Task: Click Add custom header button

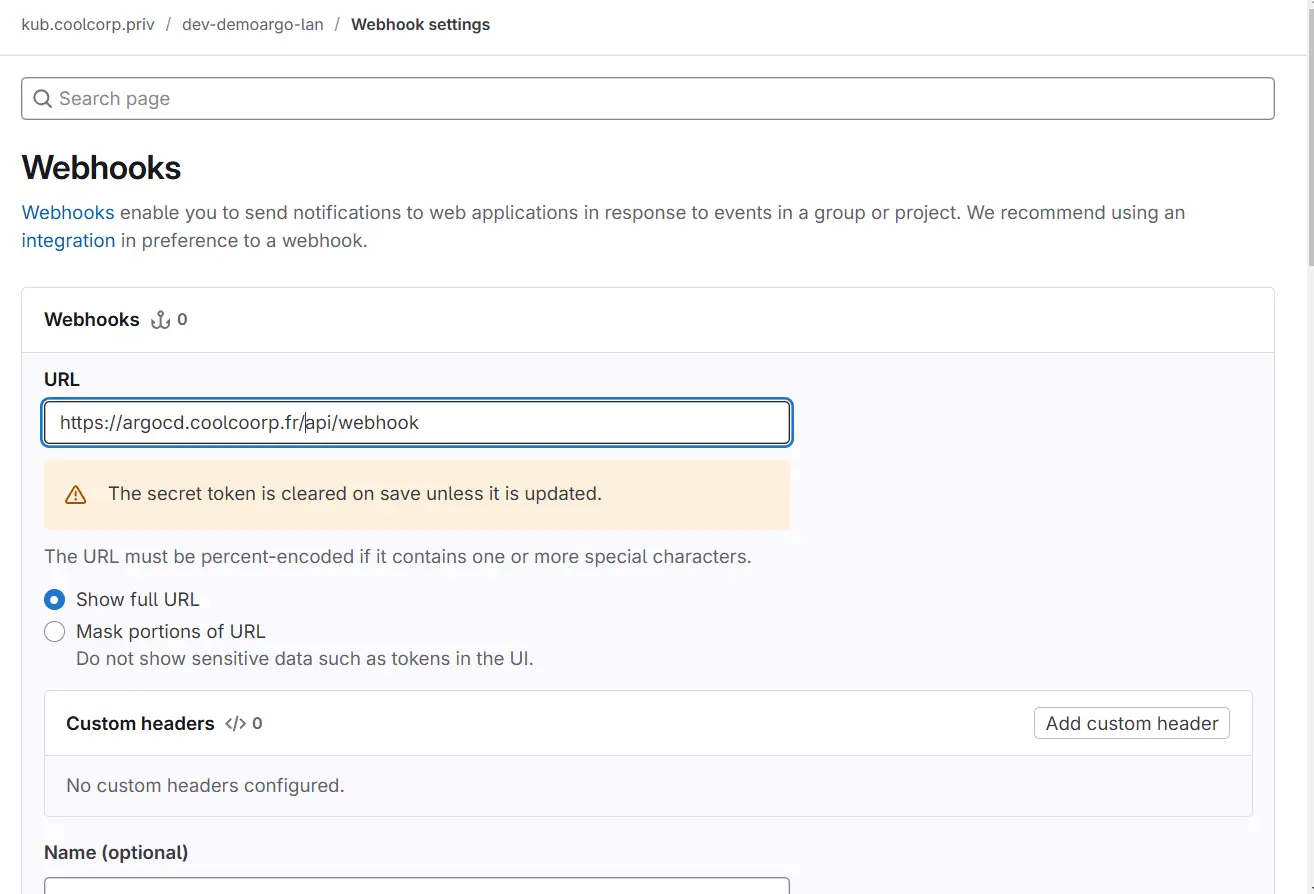Action: (x=1132, y=723)
